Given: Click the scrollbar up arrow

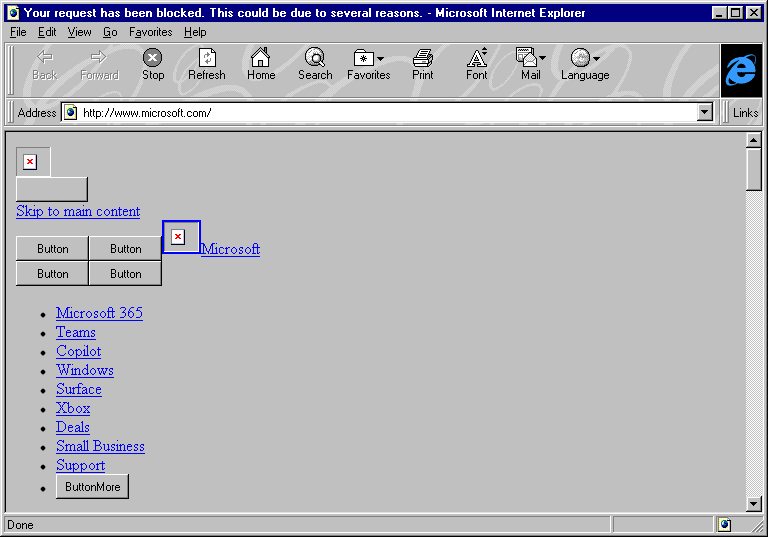Looking at the screenshot, I should [753, 140].
